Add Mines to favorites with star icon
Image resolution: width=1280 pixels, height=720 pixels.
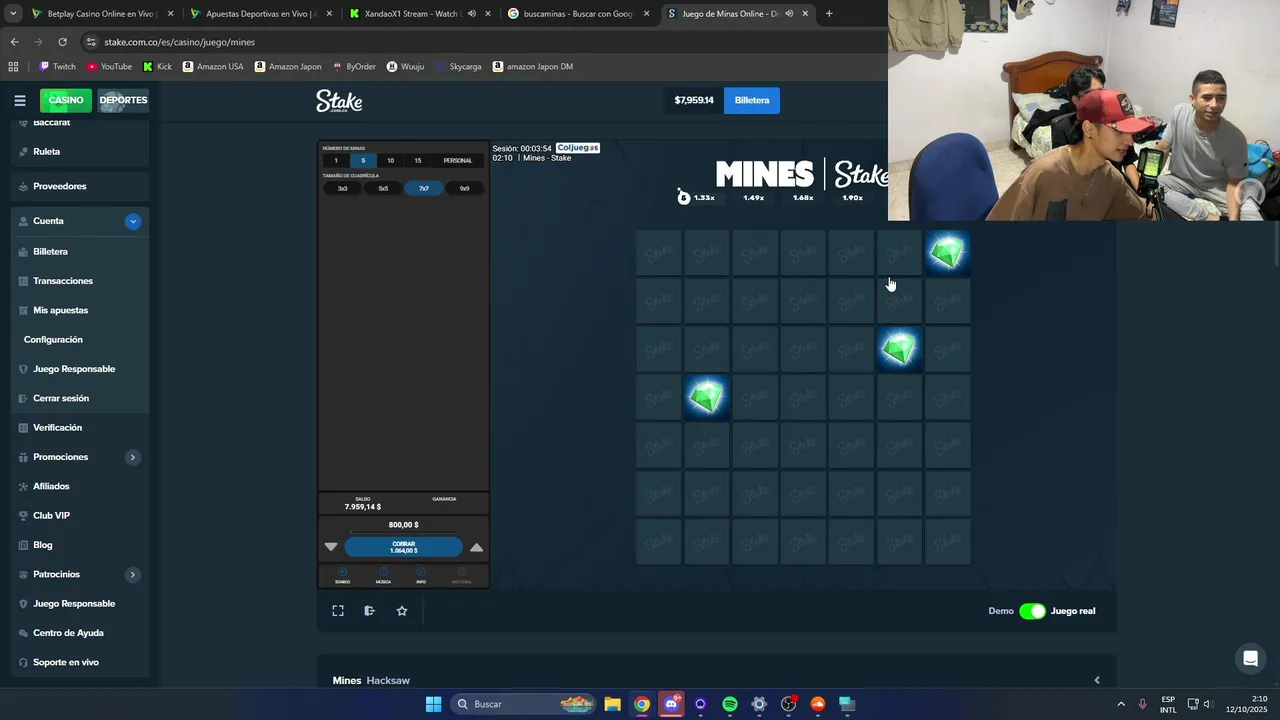(x=402, y=611)
